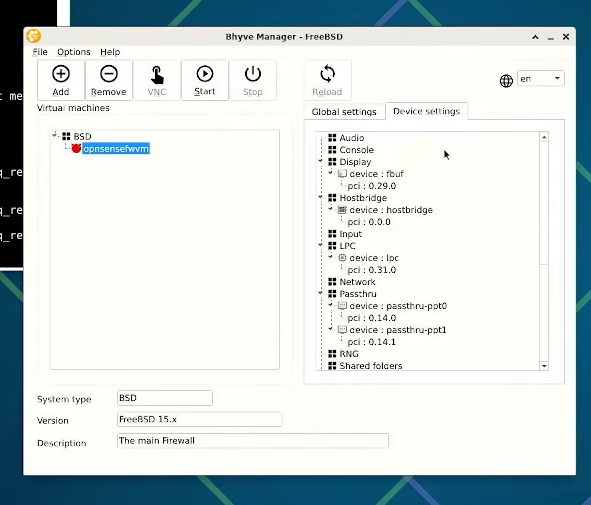Collapse the Display device category
This screenshot has height=505, width=591.
coord(320,161)
